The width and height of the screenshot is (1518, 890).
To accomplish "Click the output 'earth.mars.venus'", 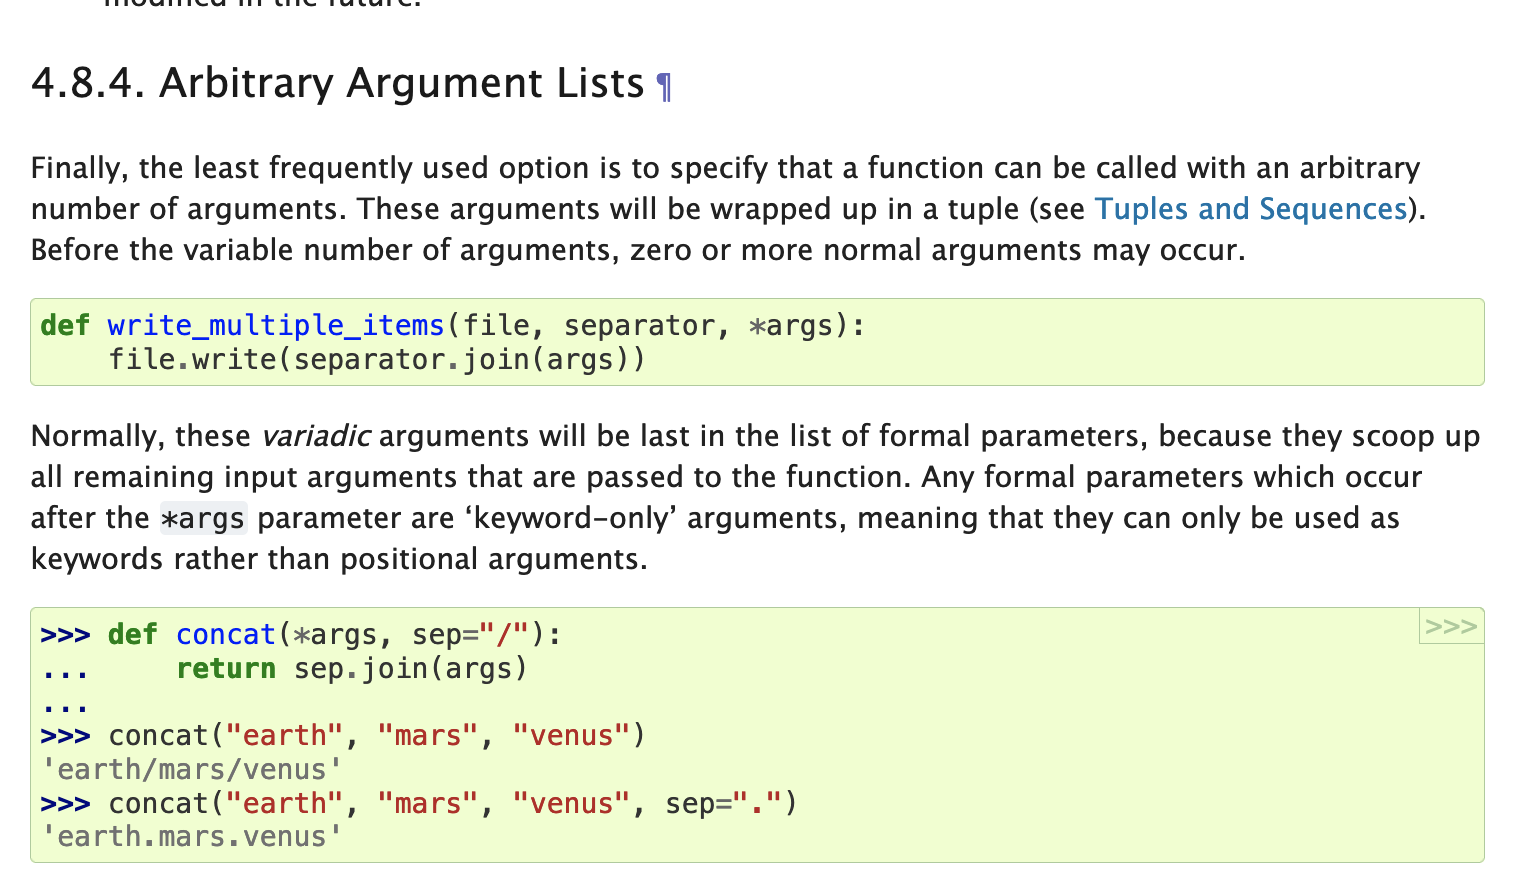I will coord(191,837).
